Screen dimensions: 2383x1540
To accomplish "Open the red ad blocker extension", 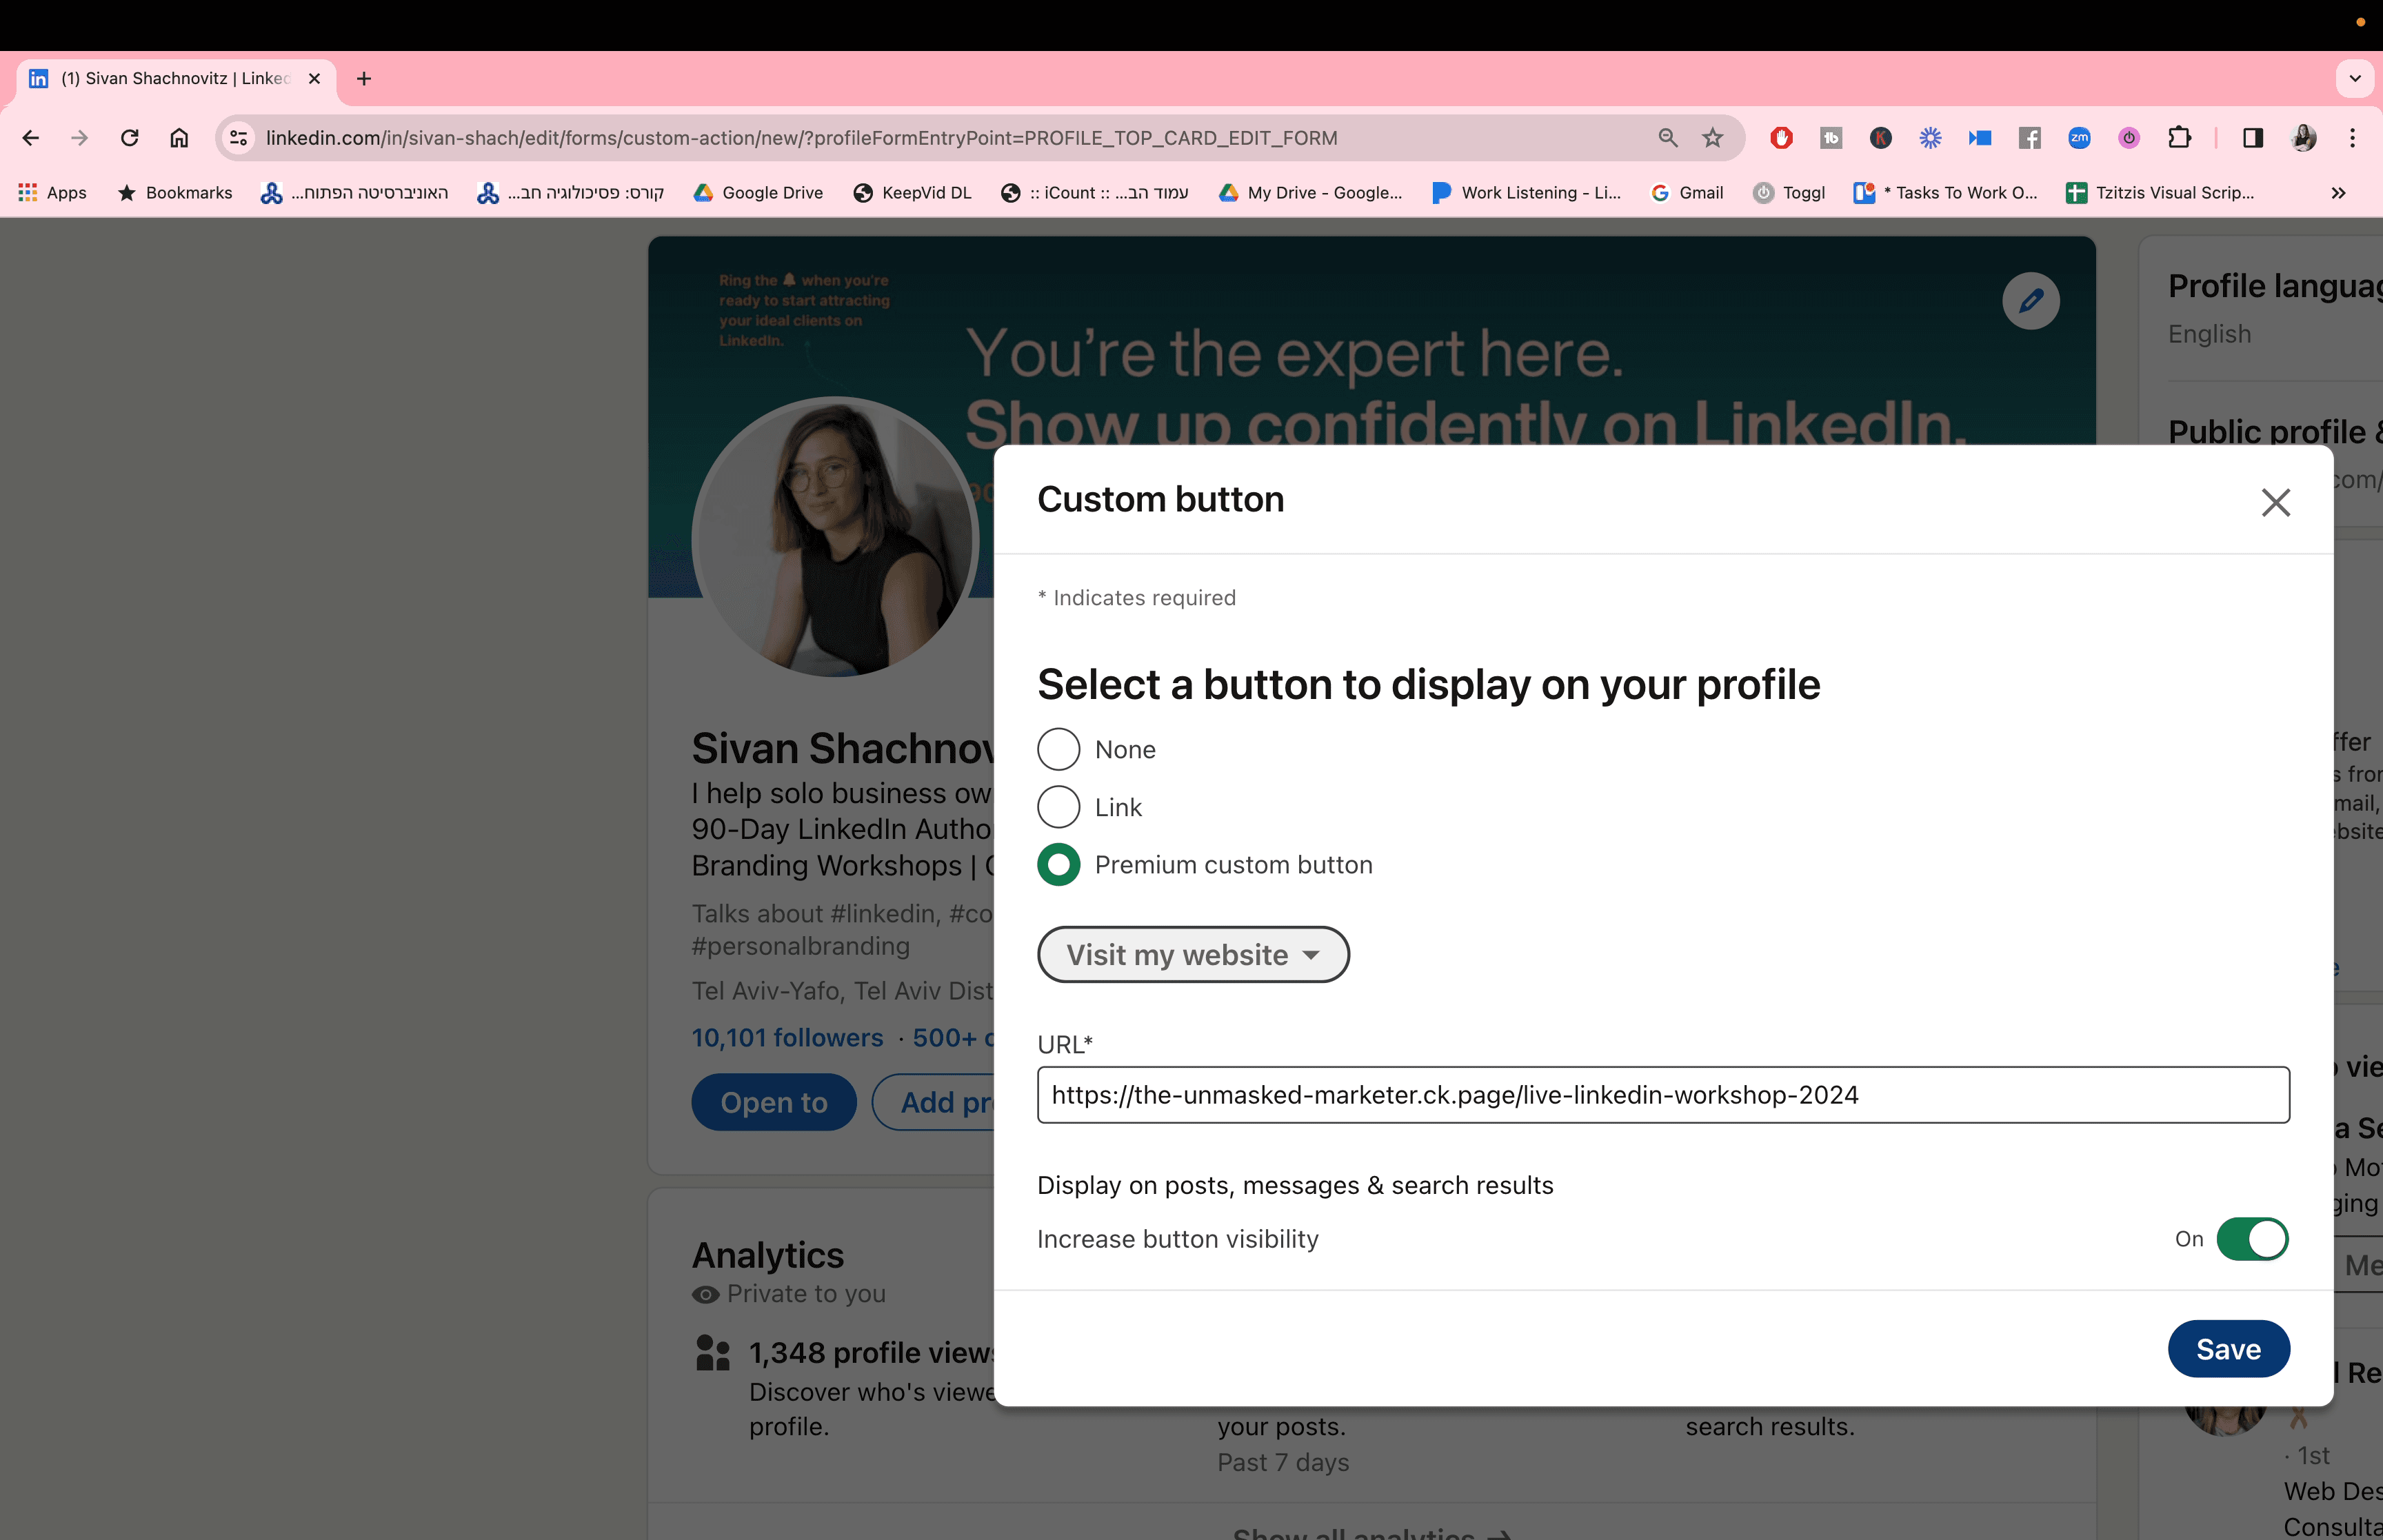I will click(x=1781, y=138).
